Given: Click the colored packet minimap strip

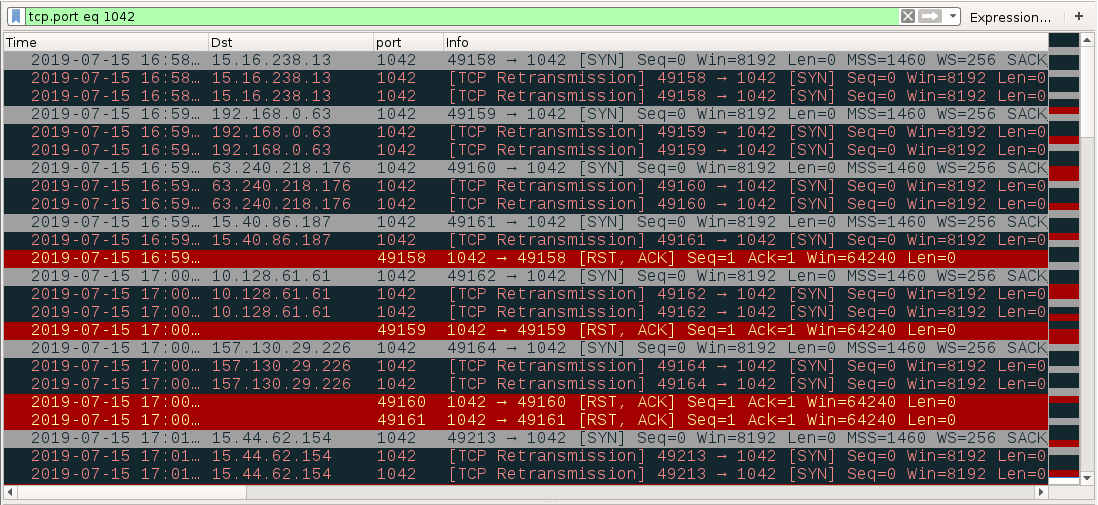Looking at the screenshot, I should coord(1064,257).
